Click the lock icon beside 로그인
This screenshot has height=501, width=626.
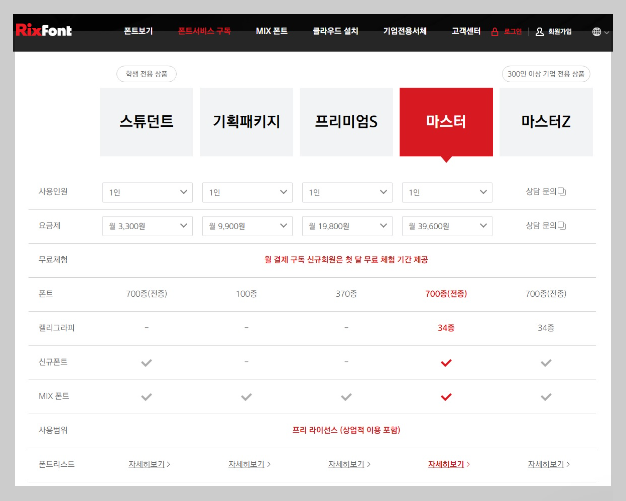coord(495,32)
